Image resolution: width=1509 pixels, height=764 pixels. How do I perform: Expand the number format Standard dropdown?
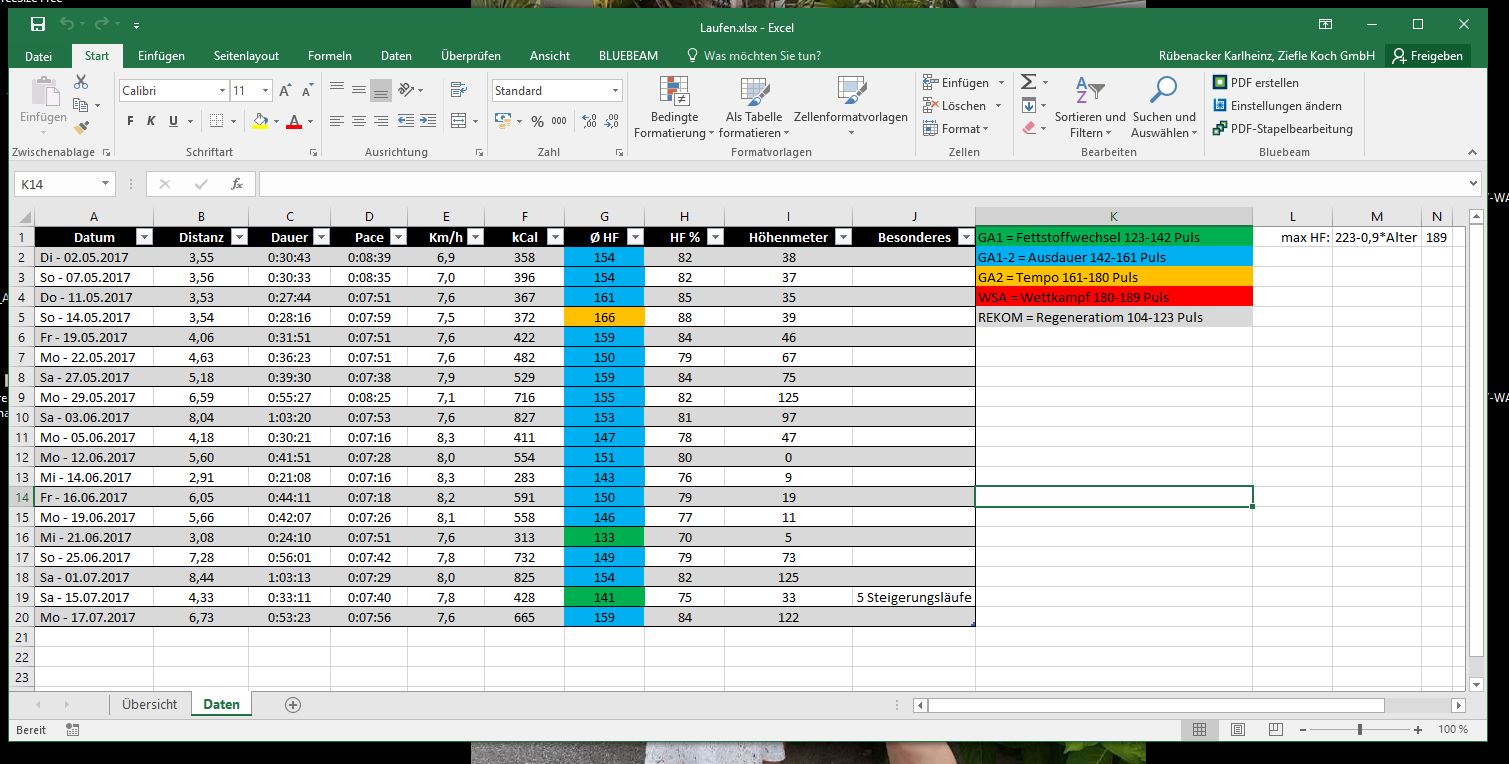(615, 91)
